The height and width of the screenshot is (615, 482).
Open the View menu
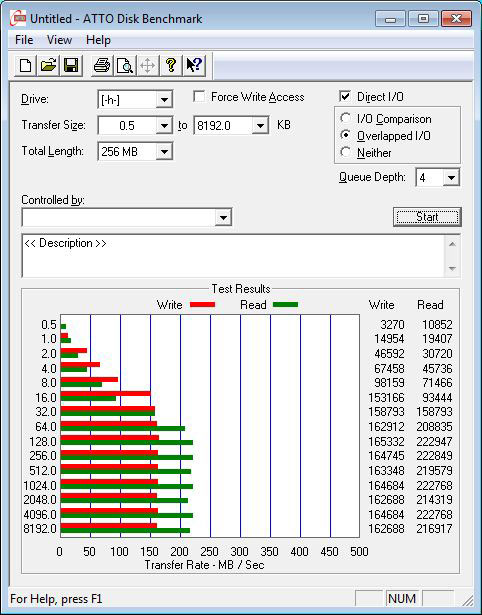tap(59, 40)
